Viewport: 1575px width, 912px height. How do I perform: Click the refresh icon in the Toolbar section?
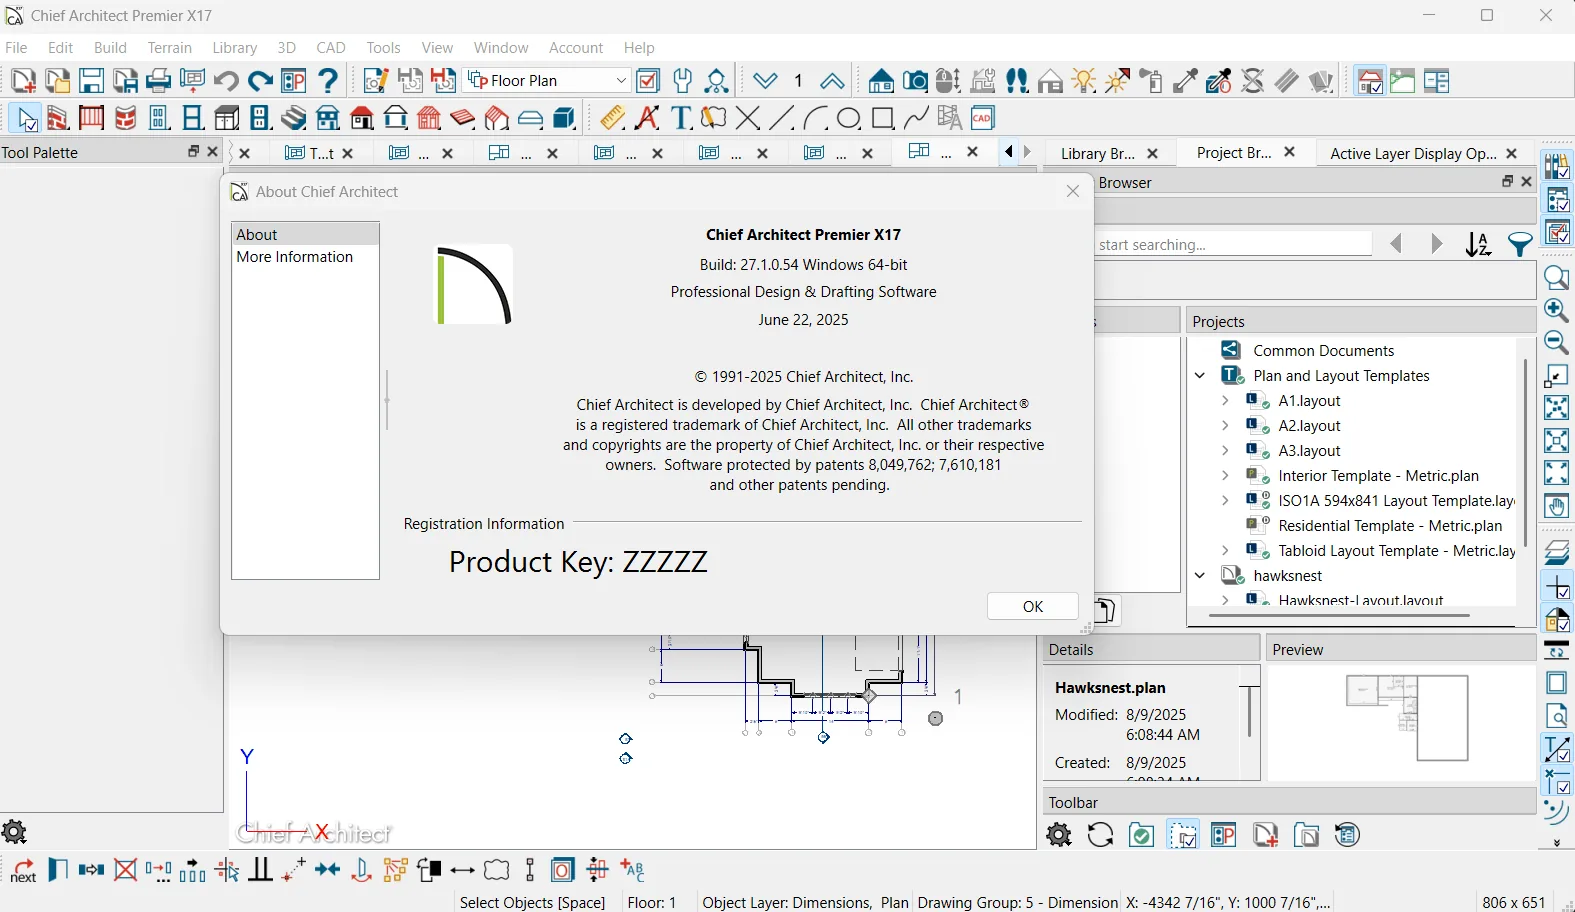point(1101,835)
